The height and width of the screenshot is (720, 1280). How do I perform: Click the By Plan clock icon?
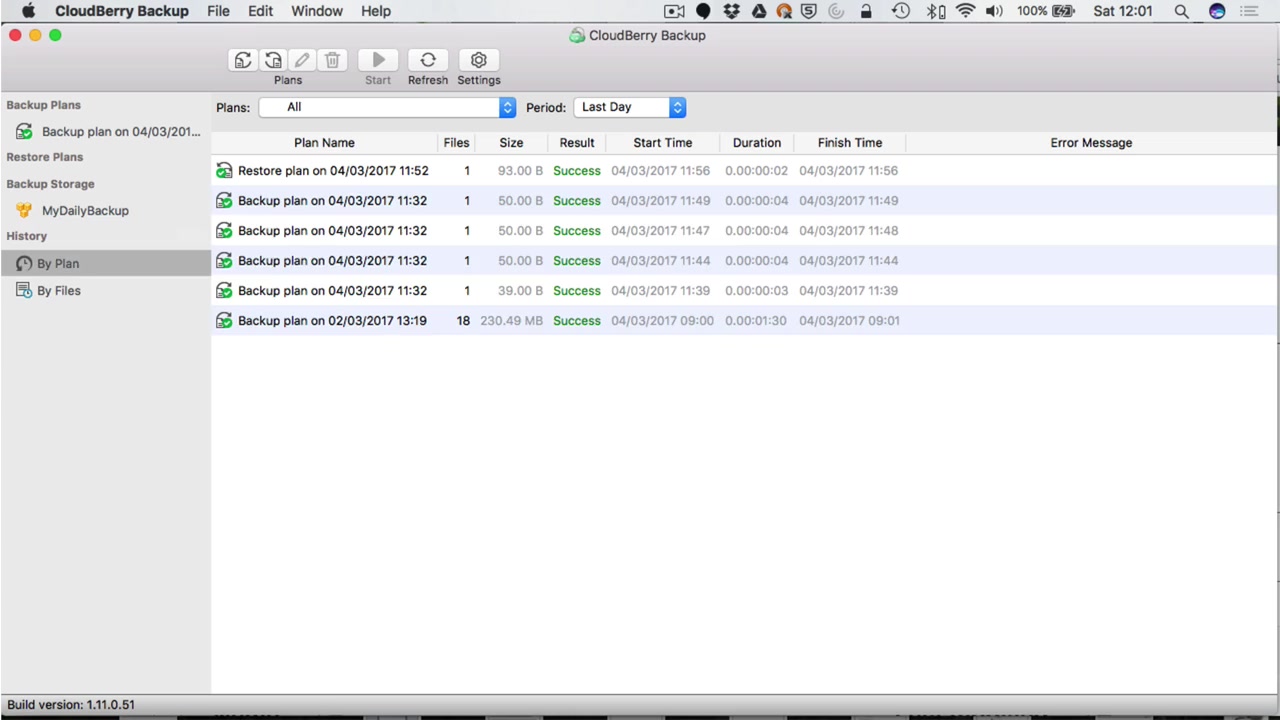pos(24,263)
